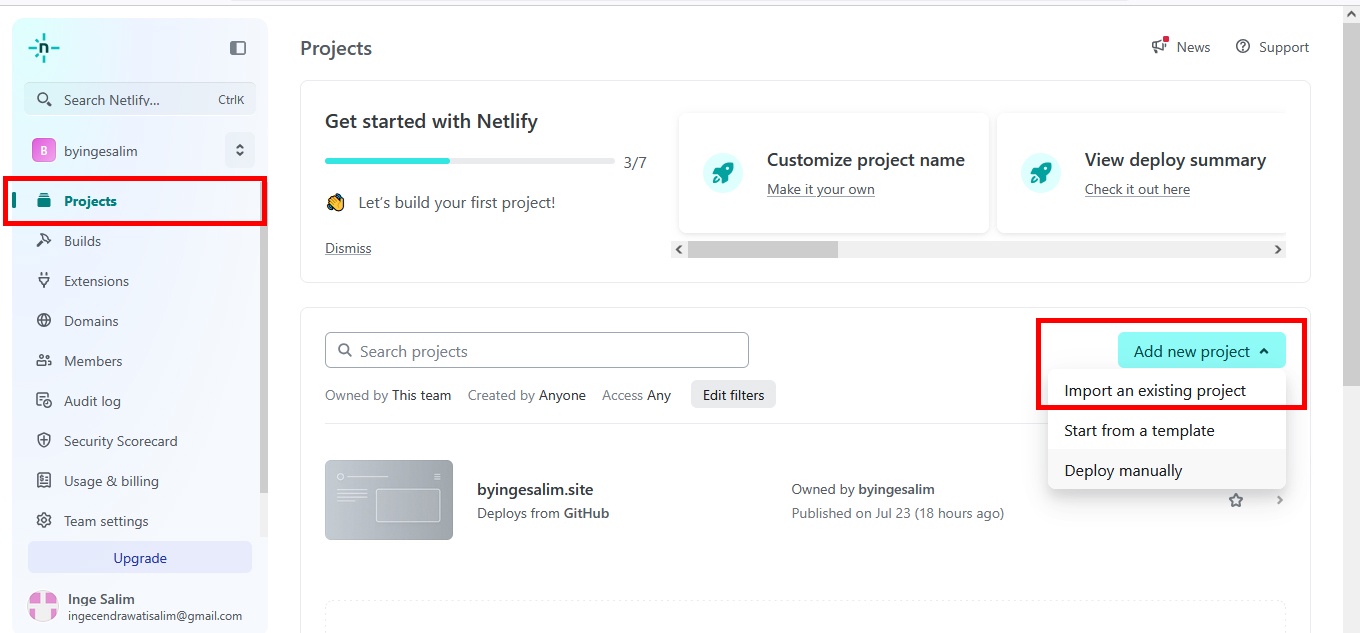Screen dimensions: 1360x633
Task: Open the Support help menu
Action: click(1272, 46)
